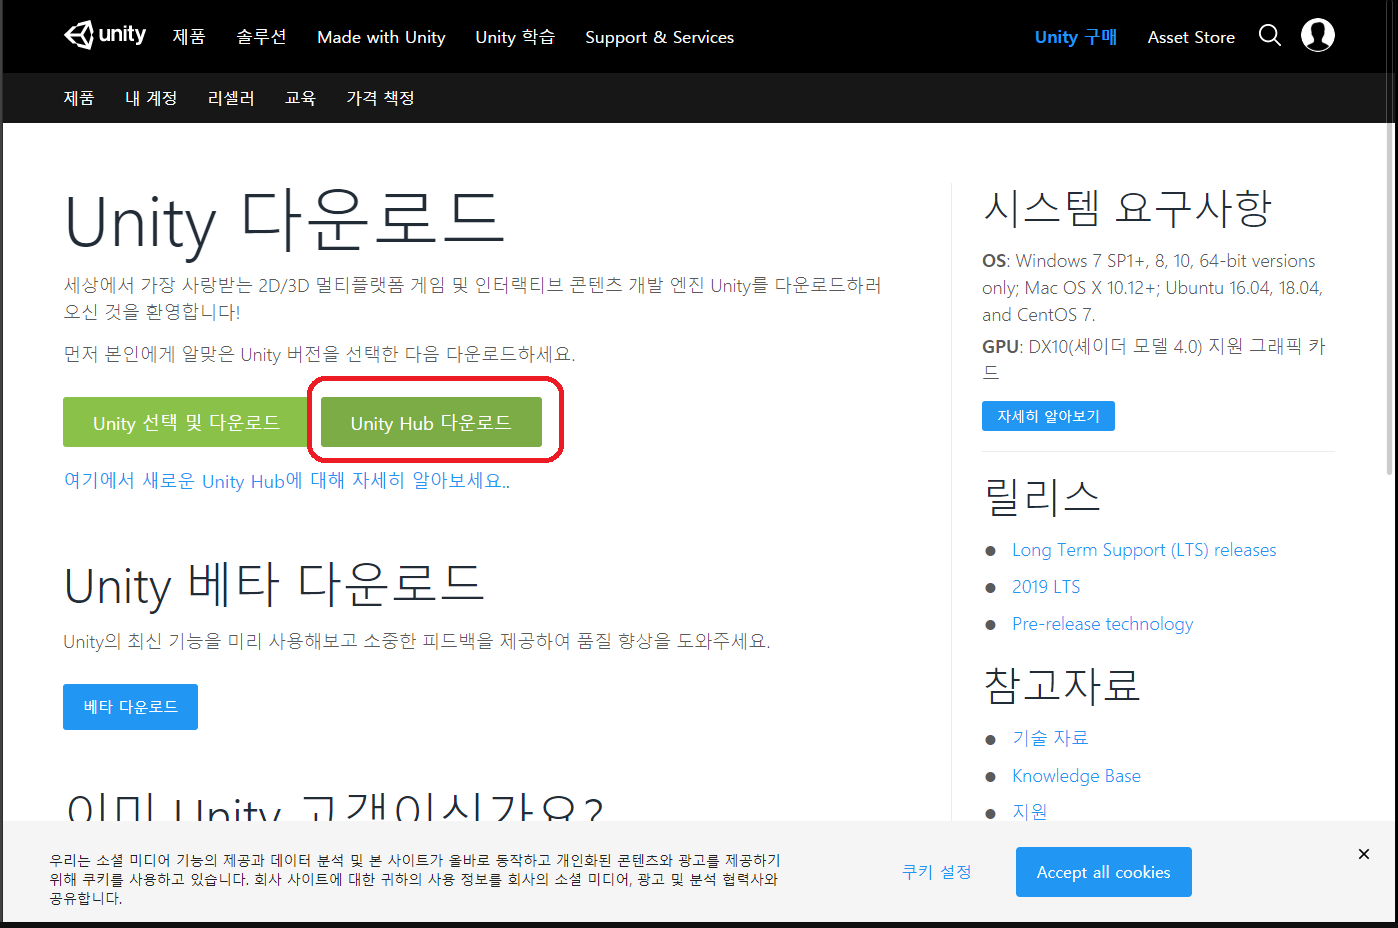Screen dimensions: 1398x928
Task: Click Accept all cookies button
Action: click(1103, 872)
